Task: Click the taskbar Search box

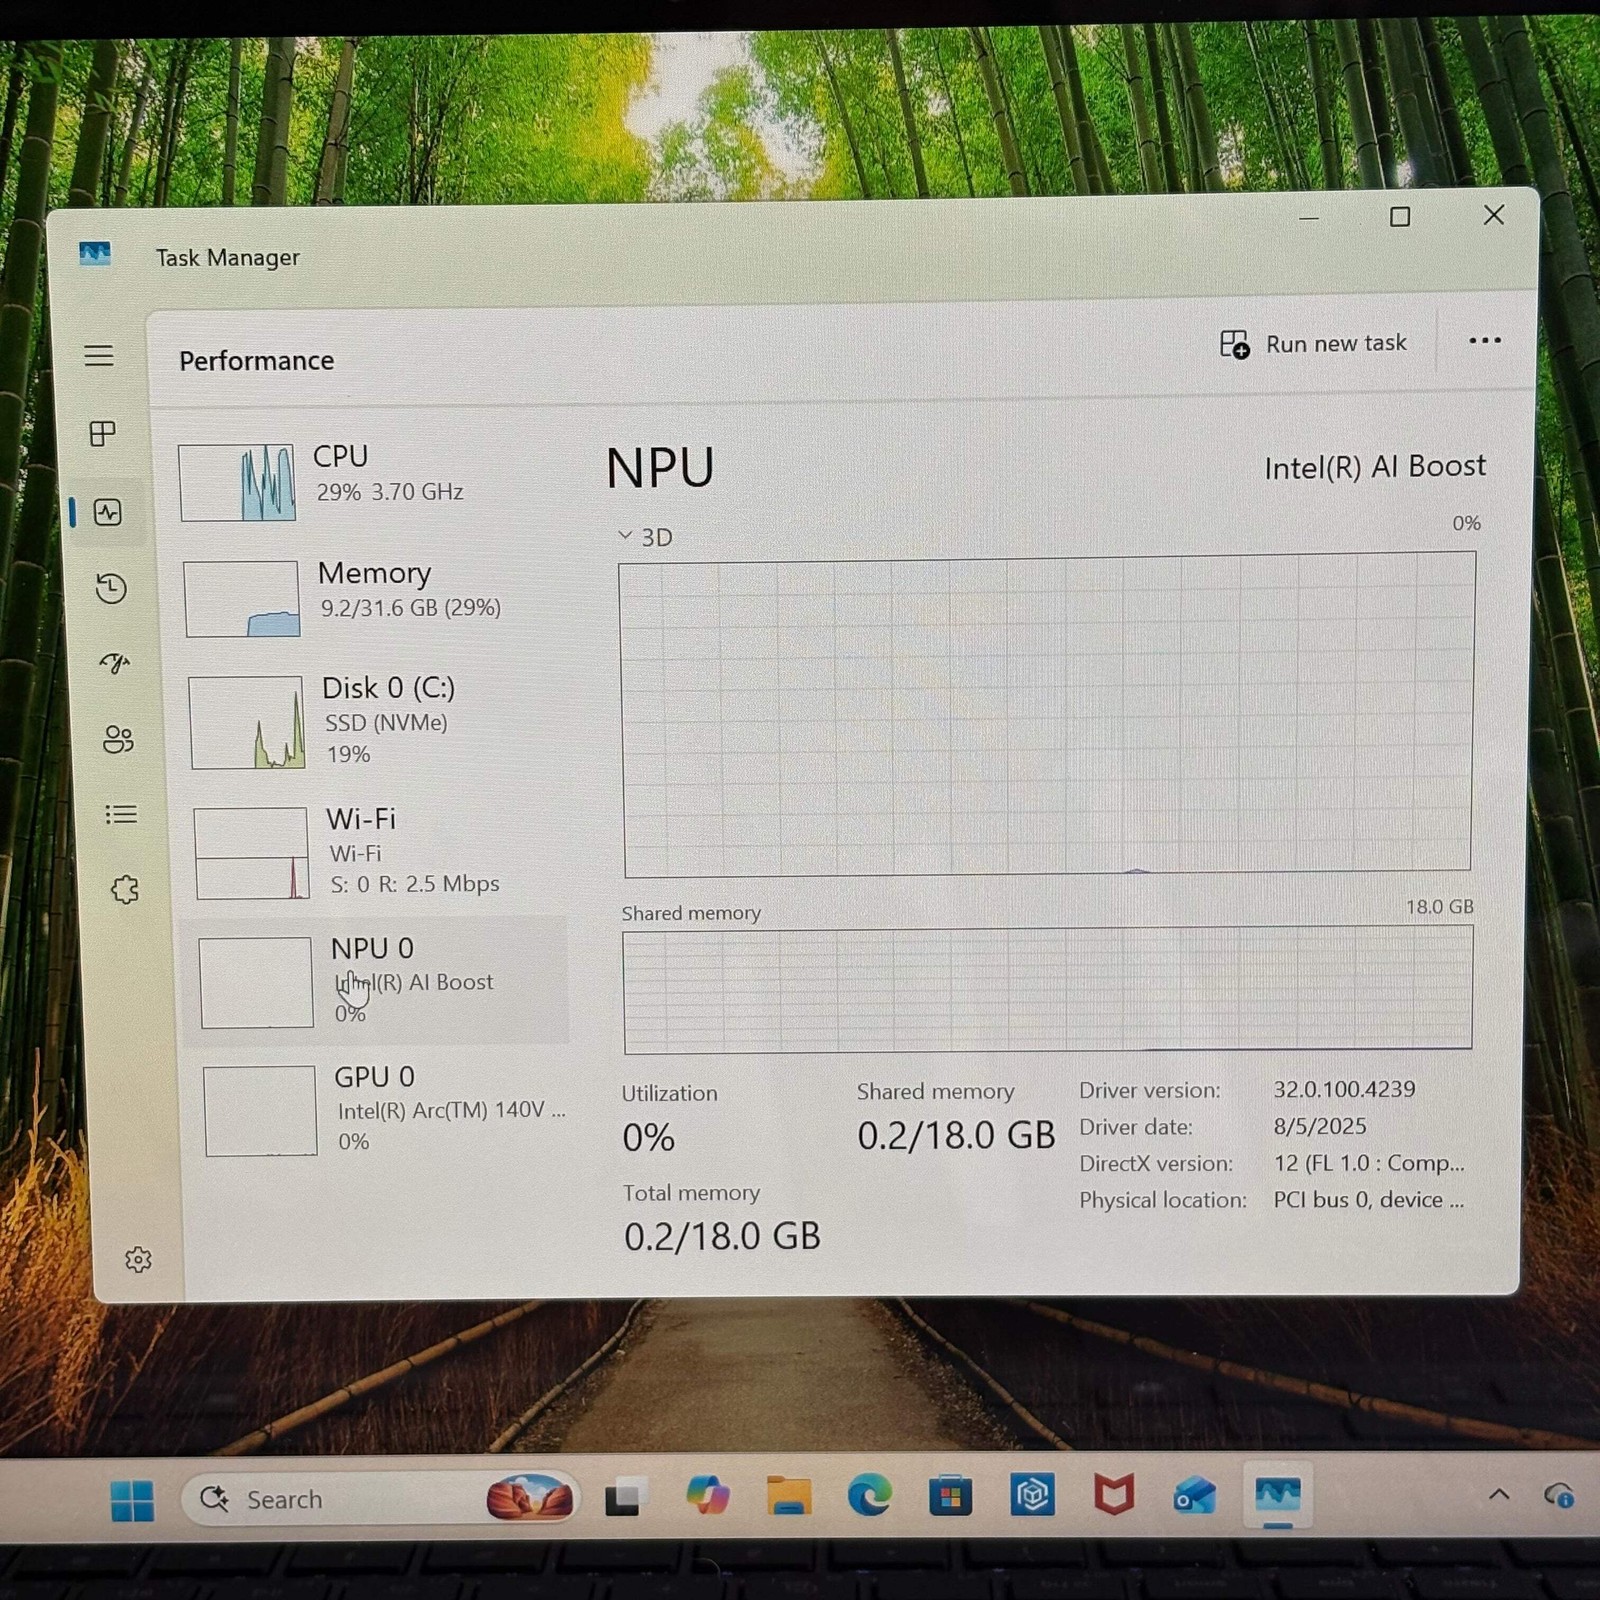Action: point(380,1499)
